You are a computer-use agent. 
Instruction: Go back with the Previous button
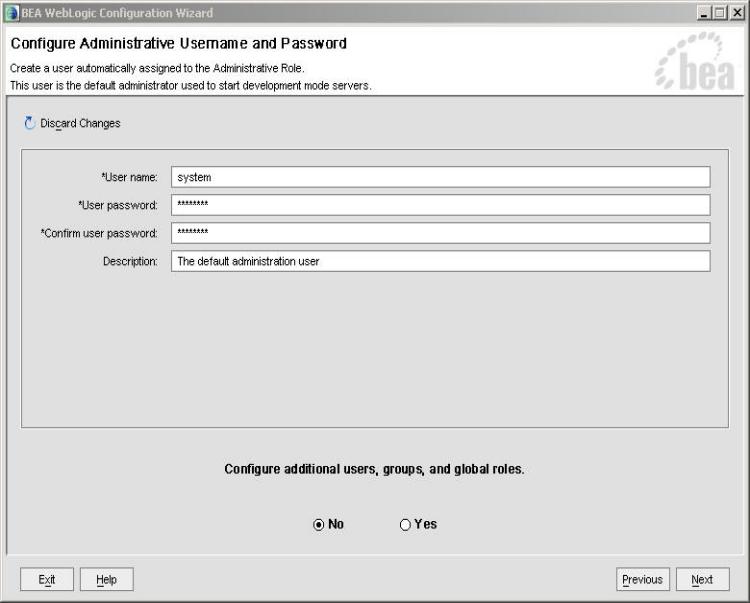tap(643, 579)
